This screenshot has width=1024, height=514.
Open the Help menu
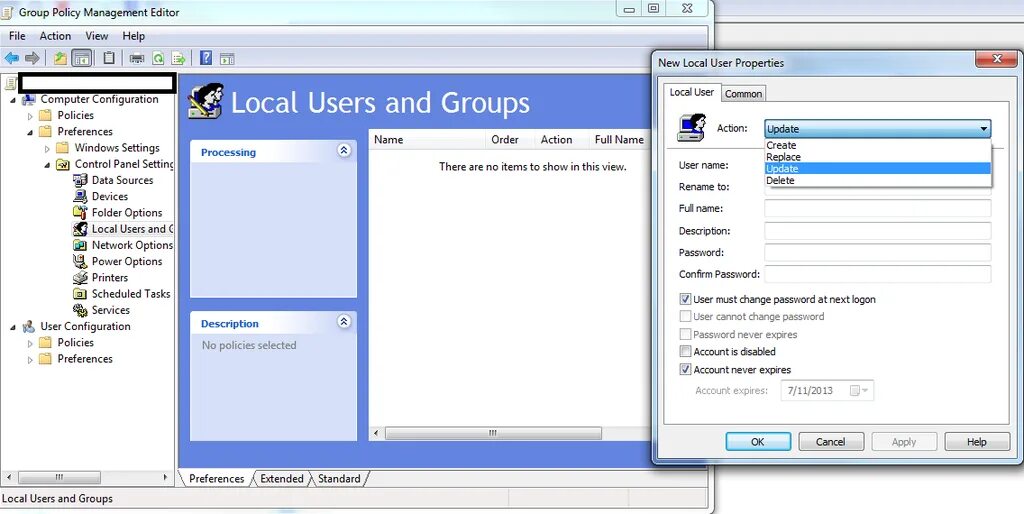[134, 36]
